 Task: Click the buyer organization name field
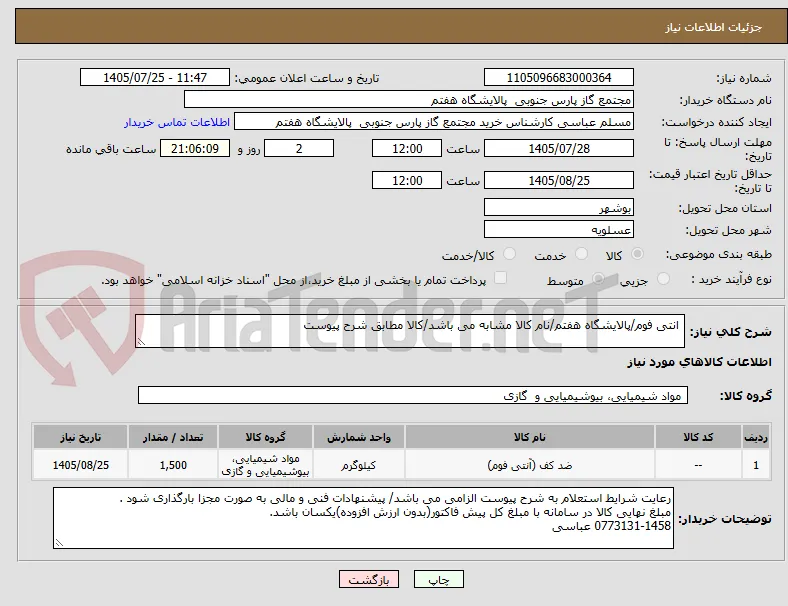pyautogui.click(x=409, y=99)
